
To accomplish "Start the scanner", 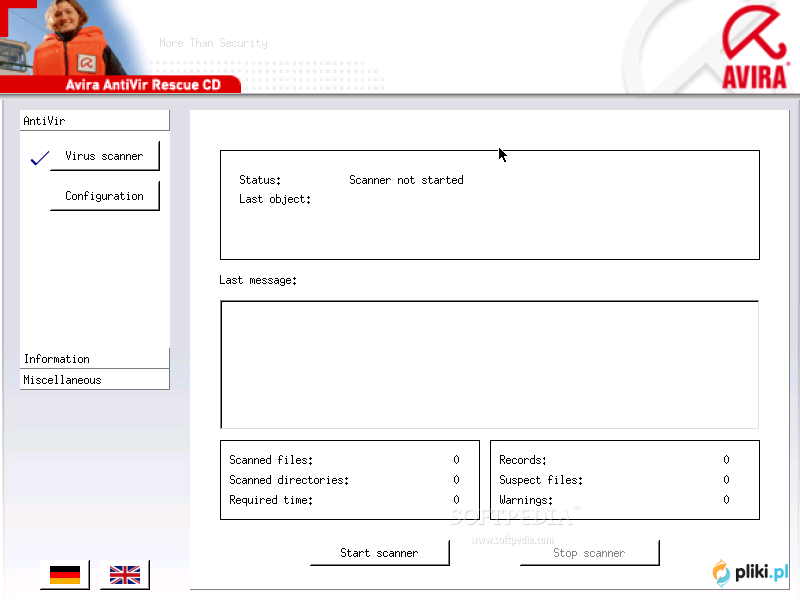I will tap(380, 553).
